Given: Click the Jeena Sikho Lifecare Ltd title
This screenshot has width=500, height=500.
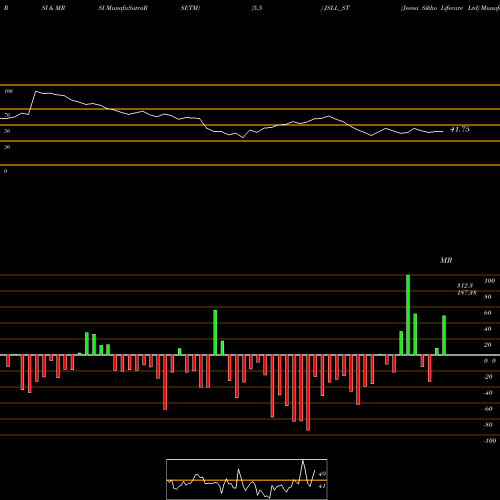Looking at the screenshot, I should point(440,8).
